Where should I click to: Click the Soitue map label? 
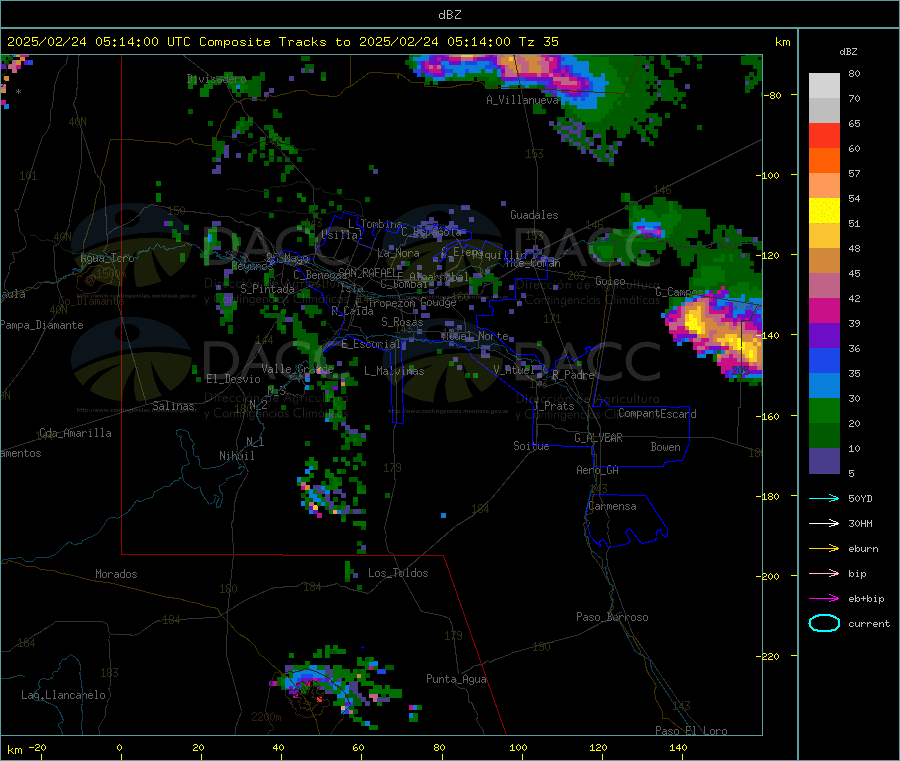[531, 446]
